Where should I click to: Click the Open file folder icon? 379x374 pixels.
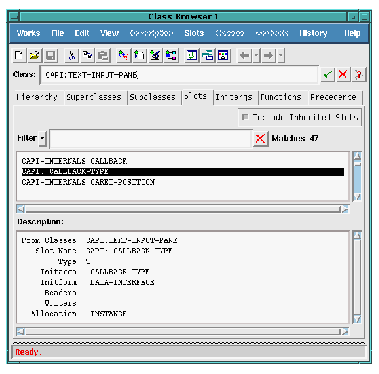pos(35,55)
